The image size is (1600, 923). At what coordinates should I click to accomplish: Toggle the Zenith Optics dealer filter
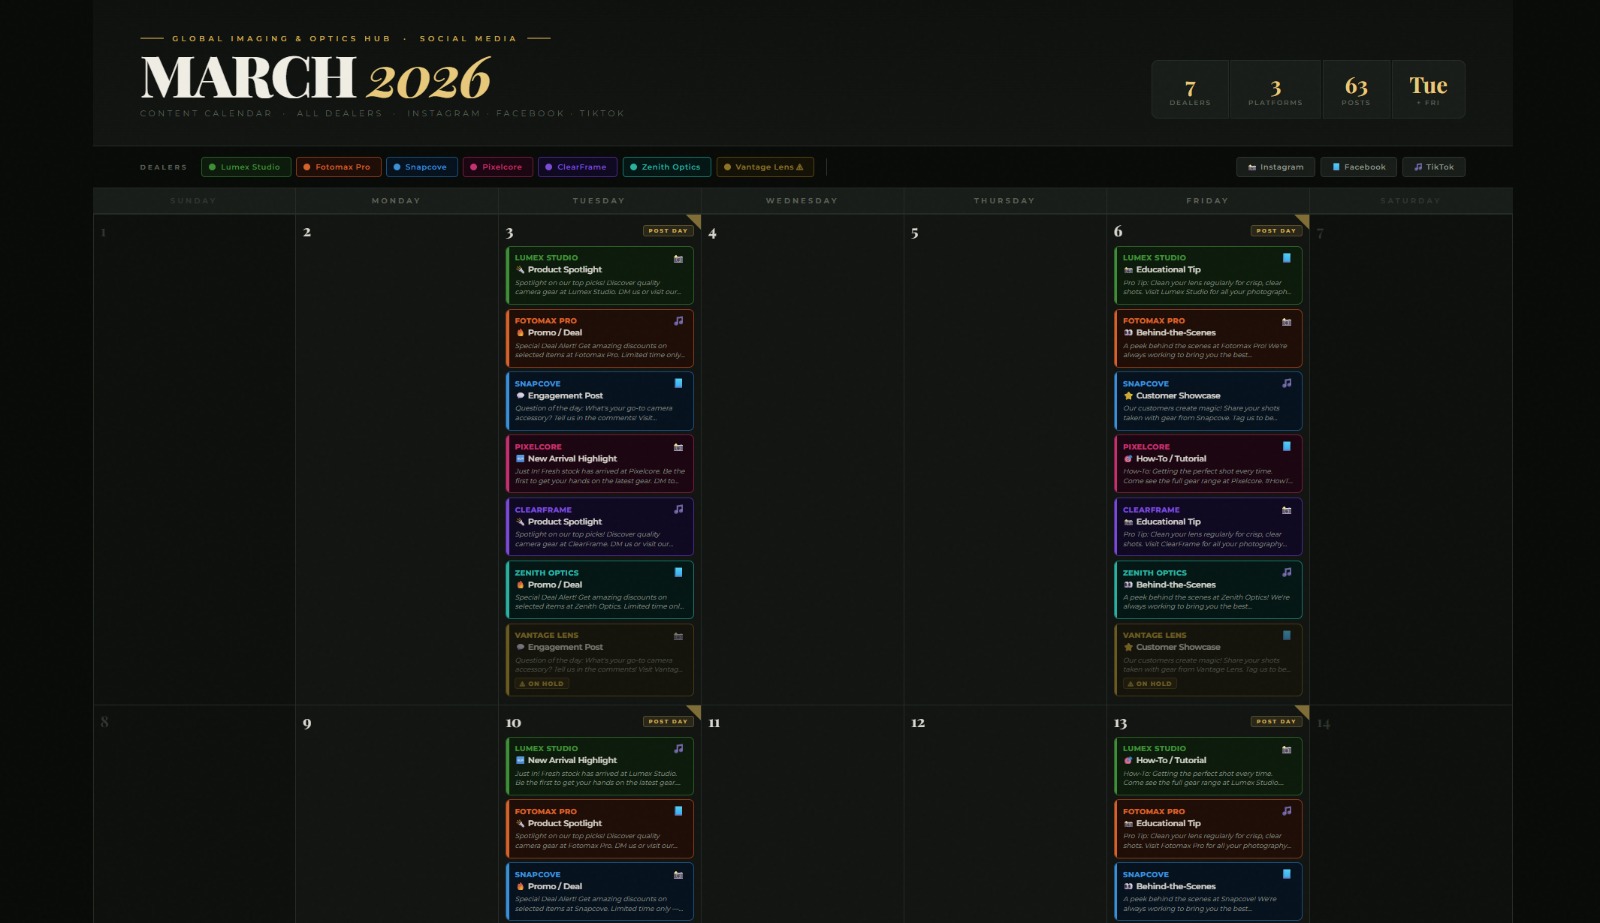[667, 167]
